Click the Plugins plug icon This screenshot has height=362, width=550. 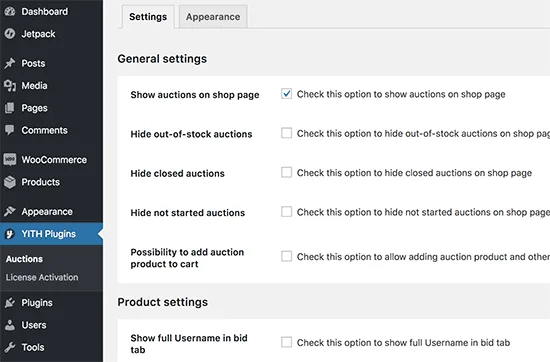coord(10,303)
